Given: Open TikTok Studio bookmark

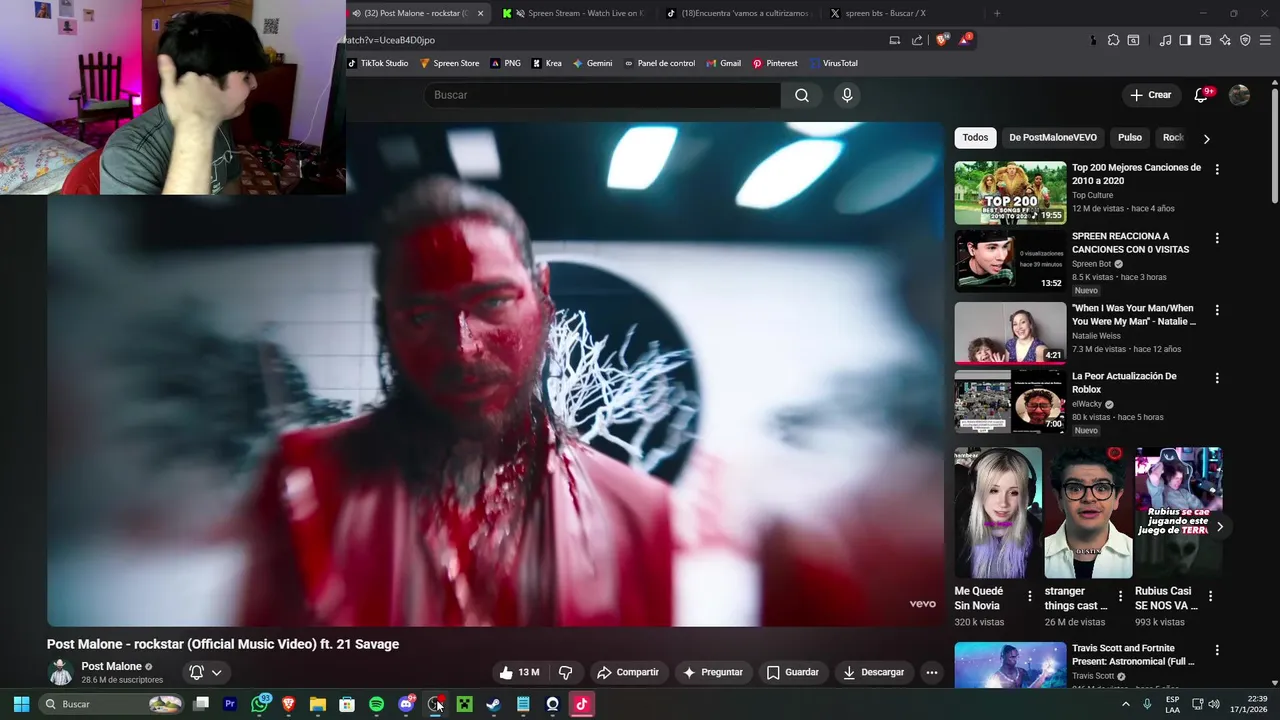Looking at the screenshot, I should [378, 63].
